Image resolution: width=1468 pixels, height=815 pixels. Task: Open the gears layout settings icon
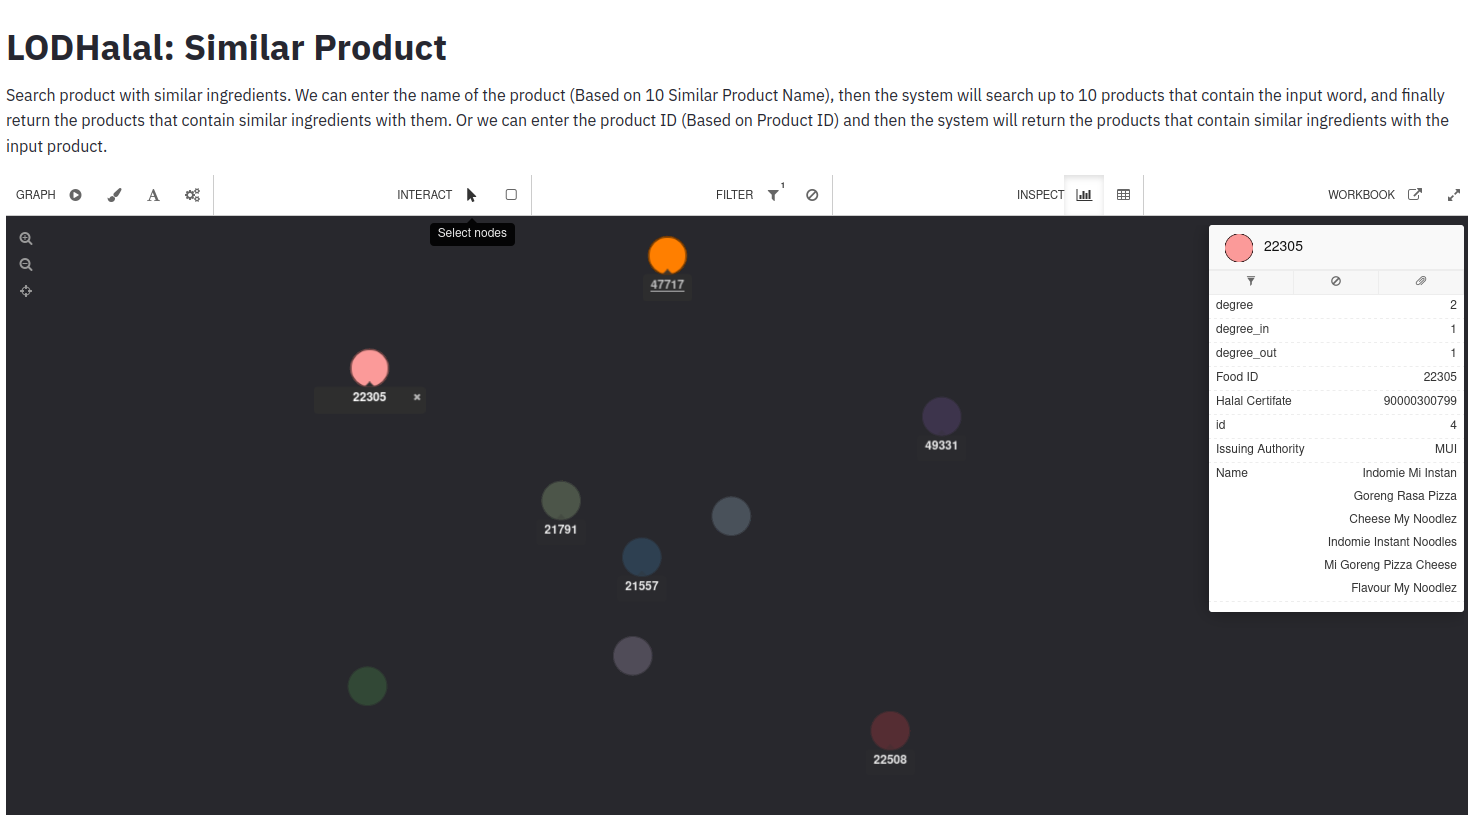tap(192, 194)
